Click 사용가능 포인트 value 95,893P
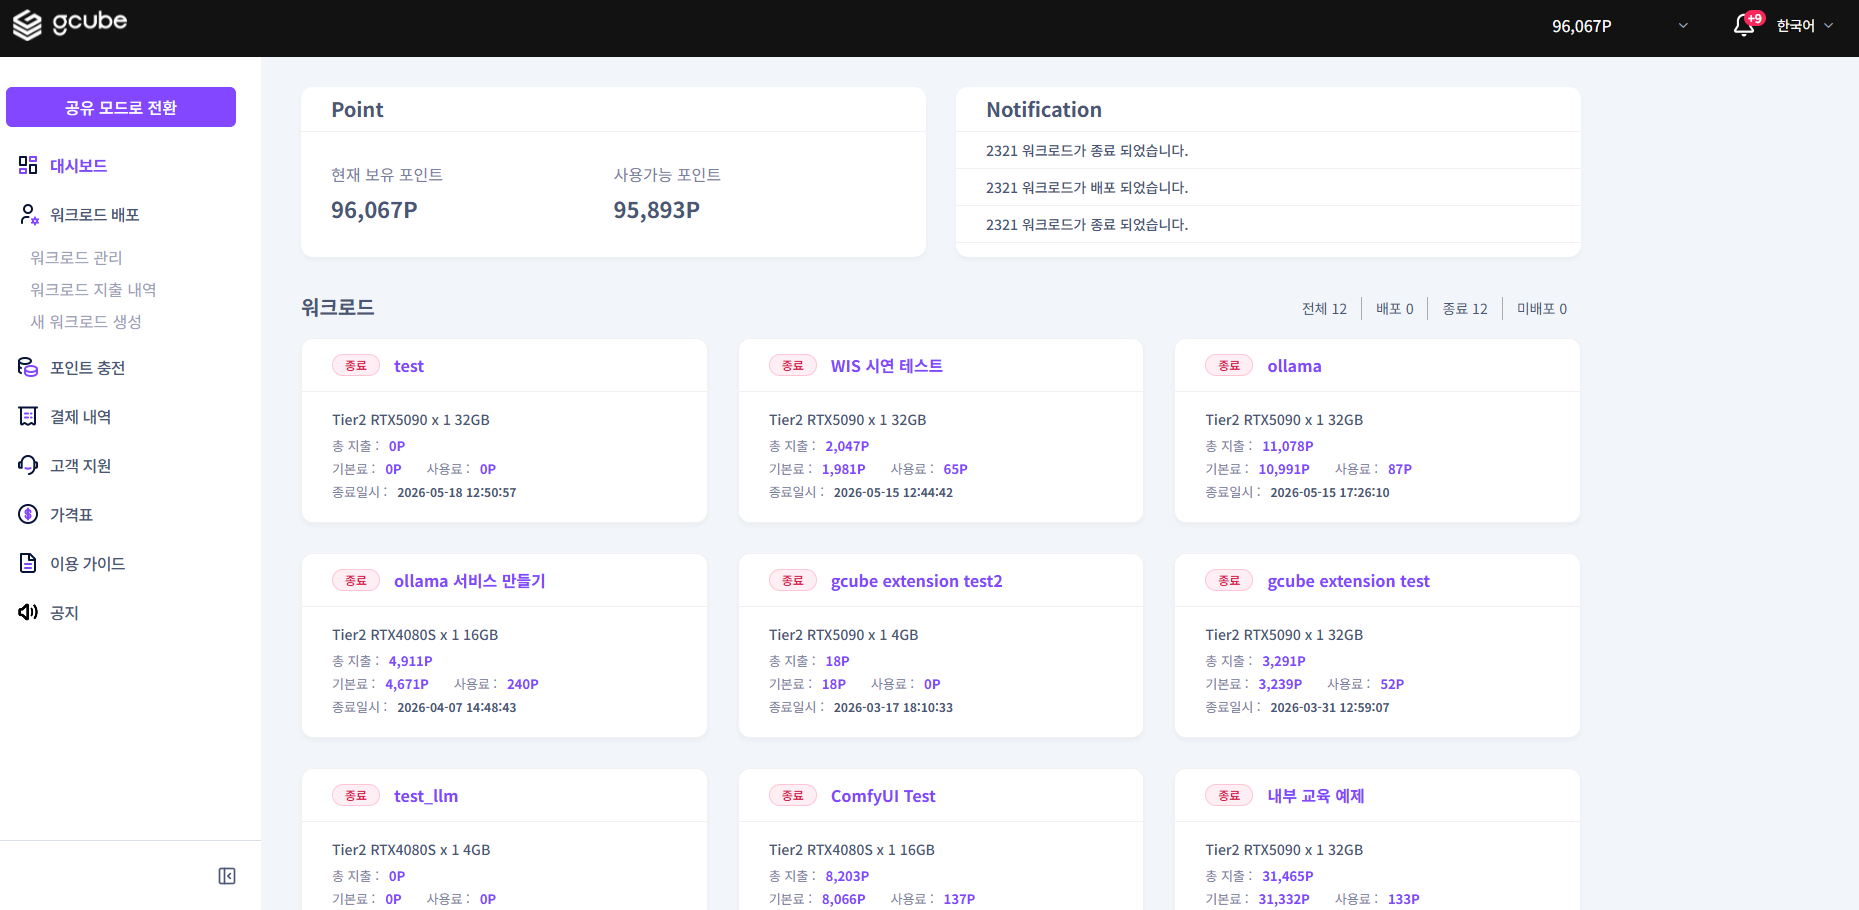The image size is (1859, 910). [657, 210]
